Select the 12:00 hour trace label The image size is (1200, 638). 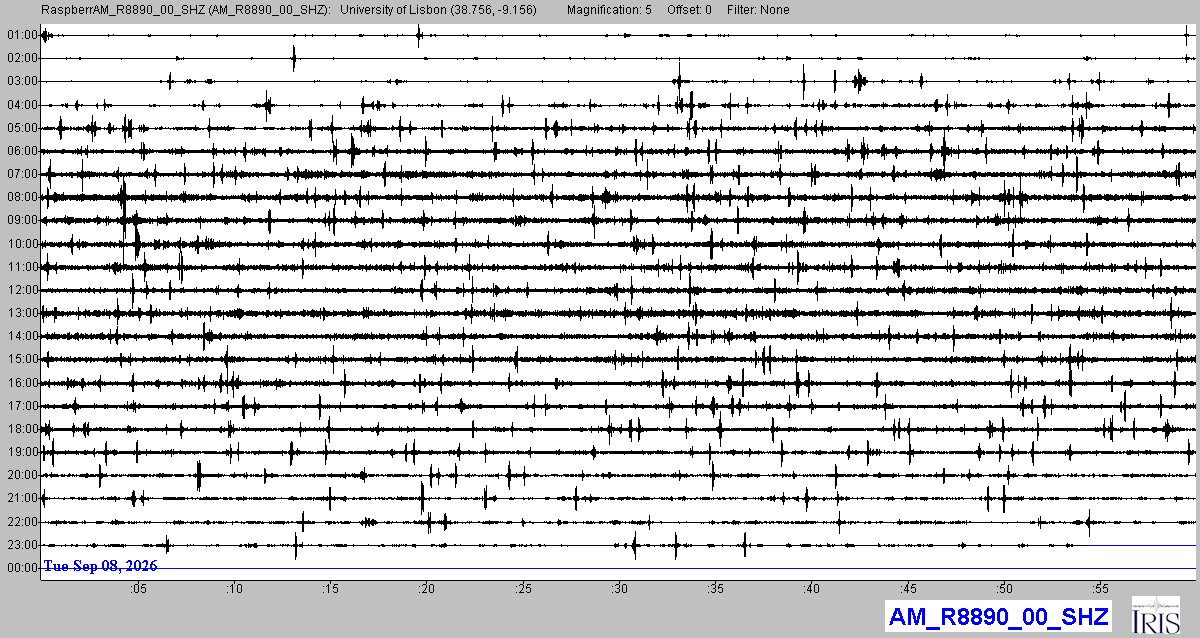click(21, 290)
